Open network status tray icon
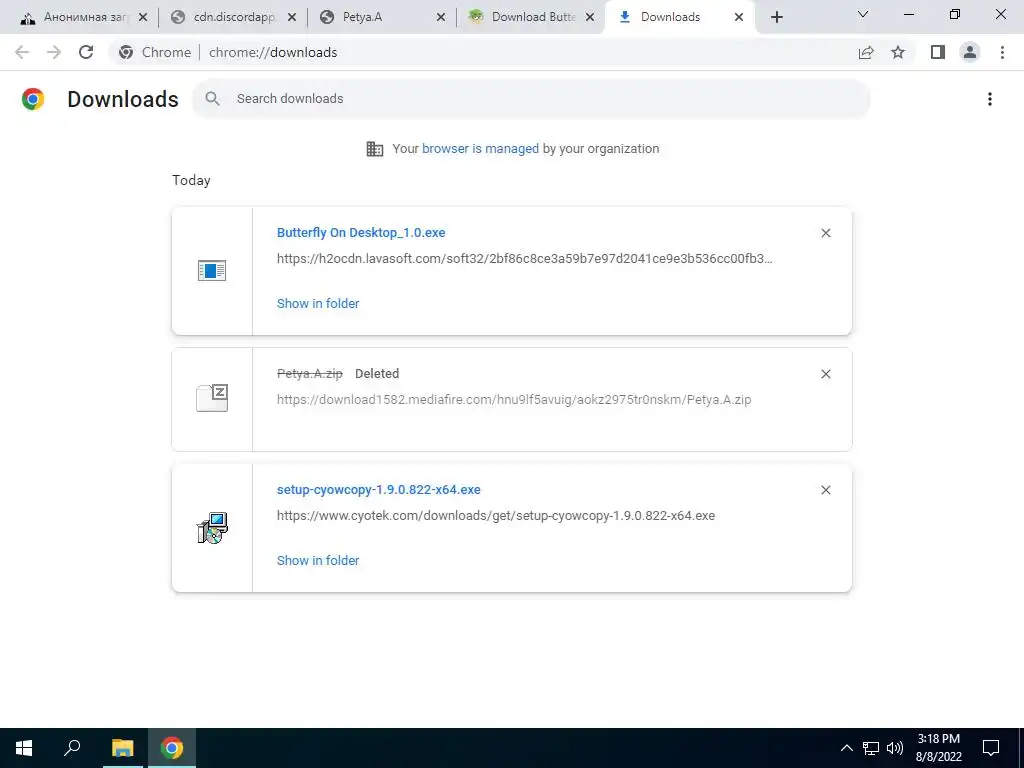The height and width of the screenshot is (768, 1024). pyautogui.click(x=871, y=748)
